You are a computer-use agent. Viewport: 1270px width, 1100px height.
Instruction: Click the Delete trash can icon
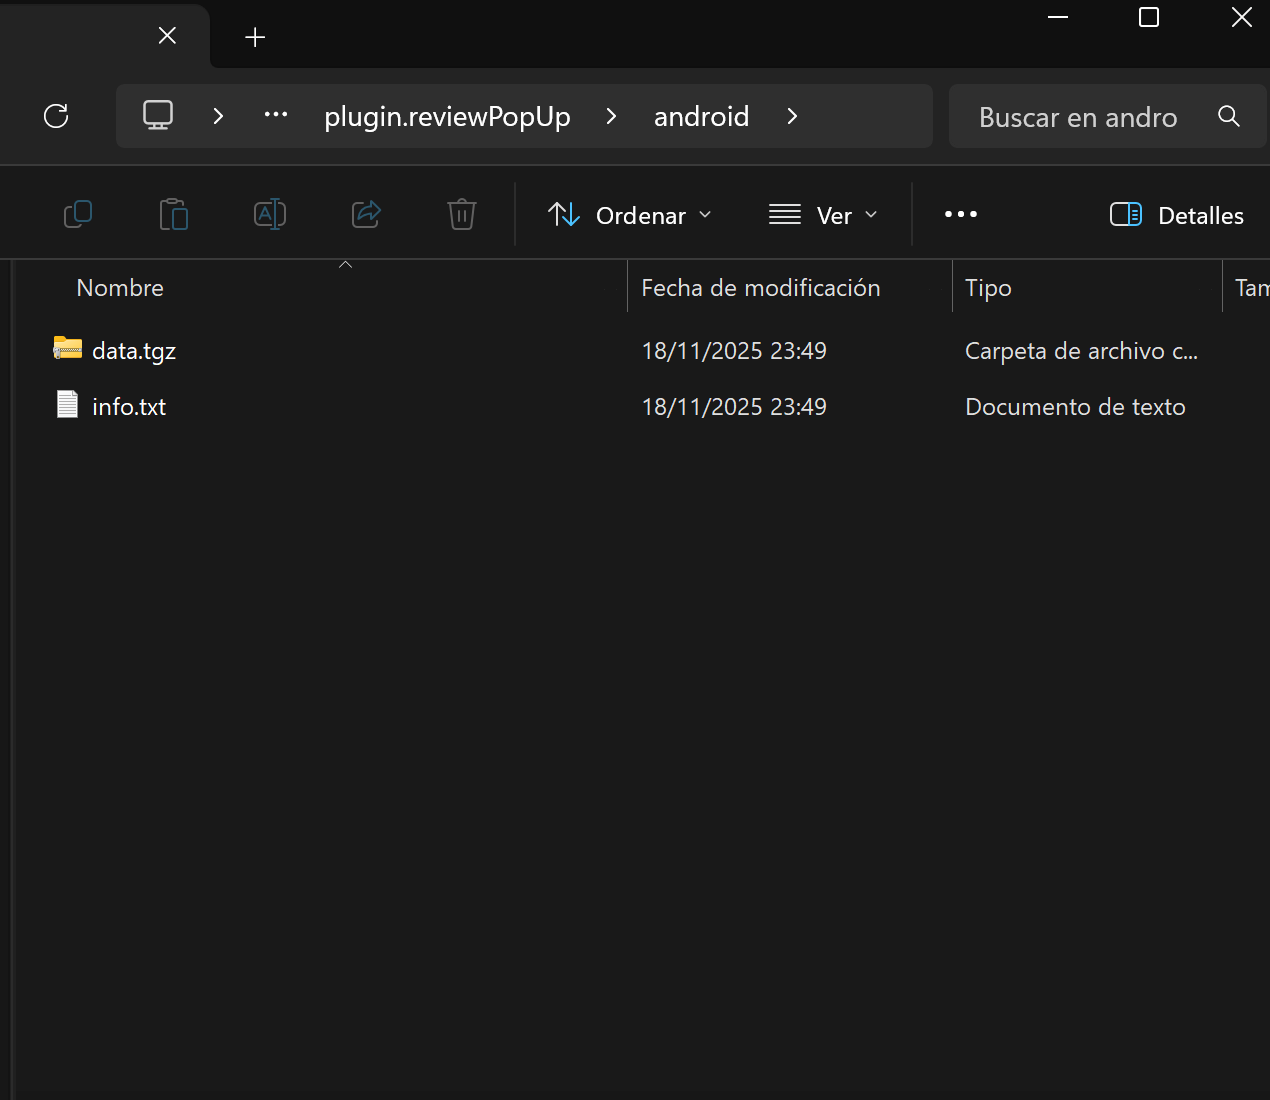pyautogui.click(x=461, y=214)
